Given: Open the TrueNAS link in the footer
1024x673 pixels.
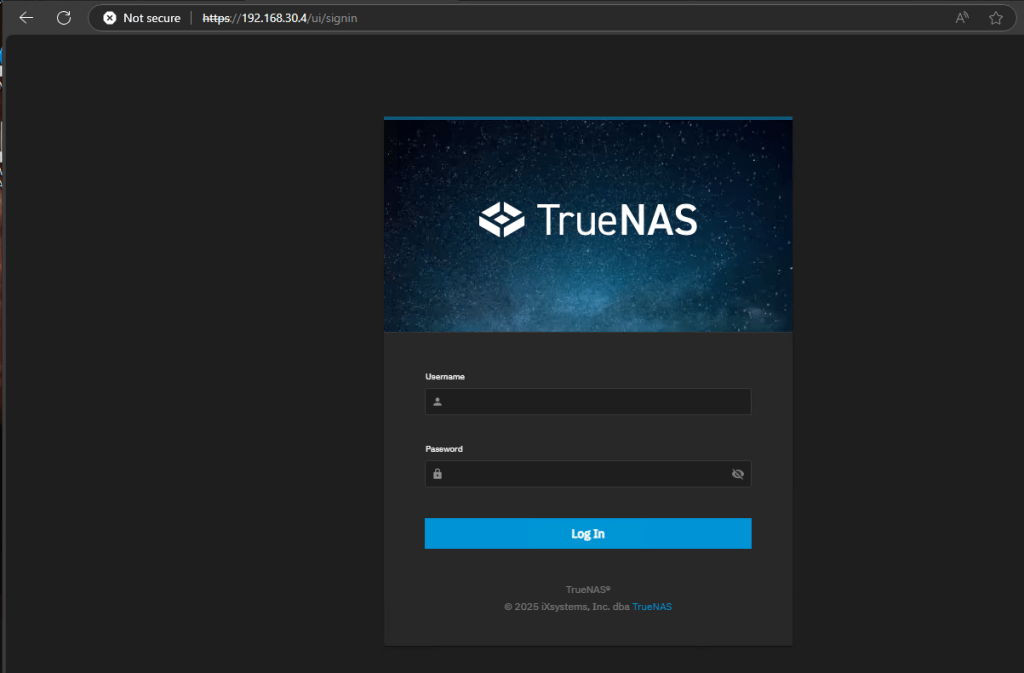Looking at the screenshot, I should [652, 606].
